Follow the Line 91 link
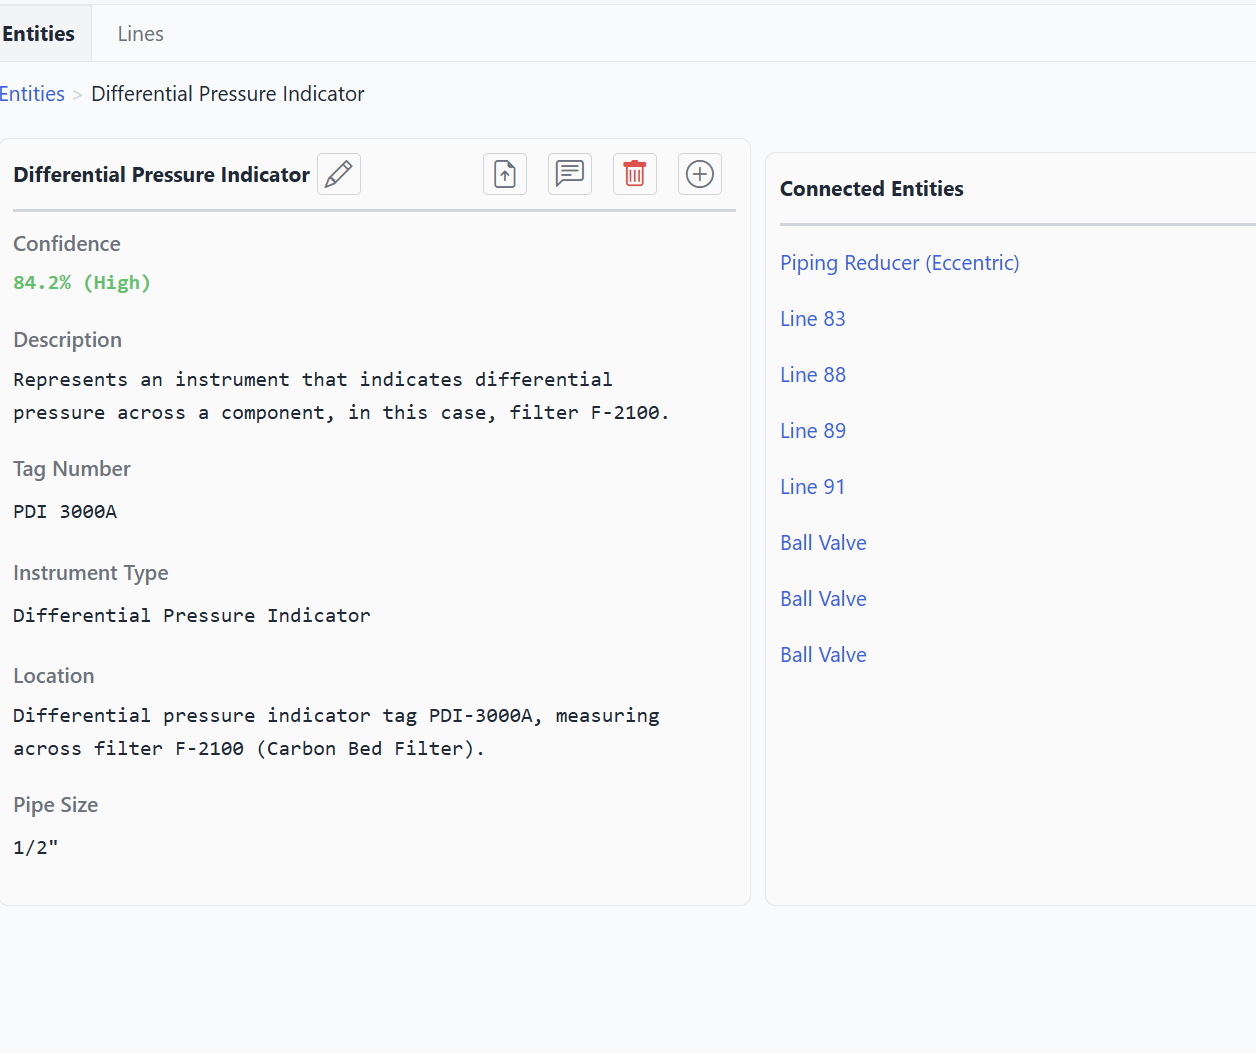 (812, 487)
